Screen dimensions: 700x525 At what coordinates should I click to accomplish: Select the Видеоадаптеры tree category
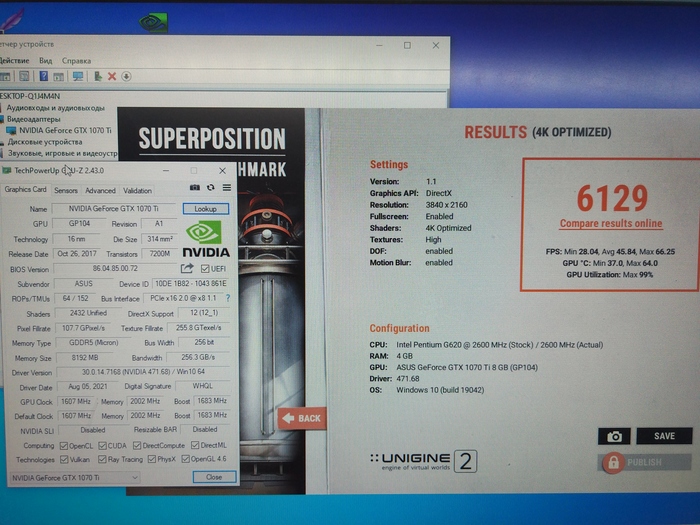click(x=33, y=119)
